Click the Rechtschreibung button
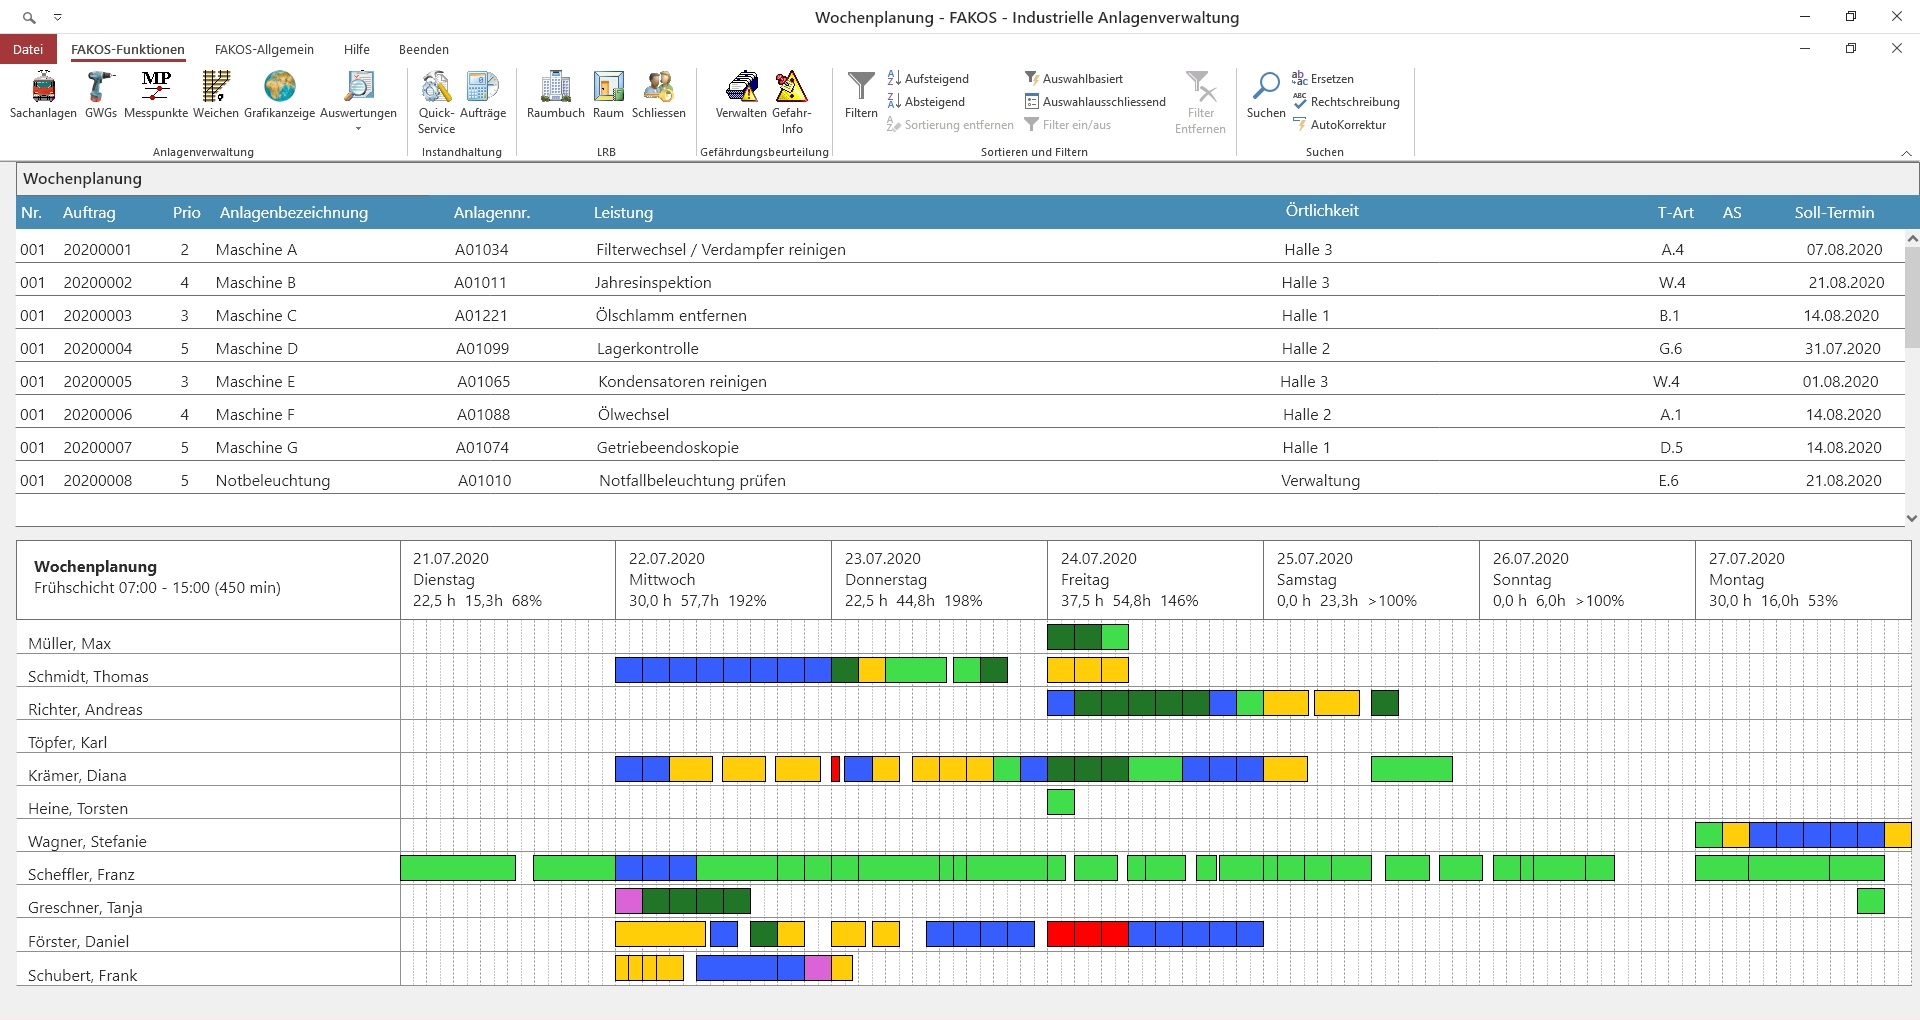Viewport: 1920px width, 1020px height. click(1346, 102)
